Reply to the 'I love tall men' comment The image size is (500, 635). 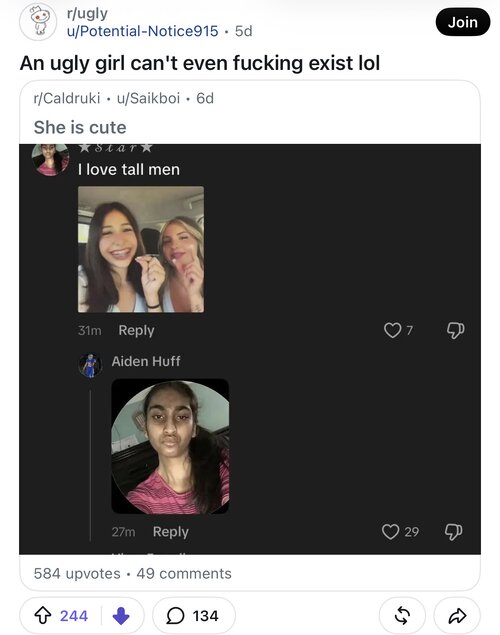(136, 330)
